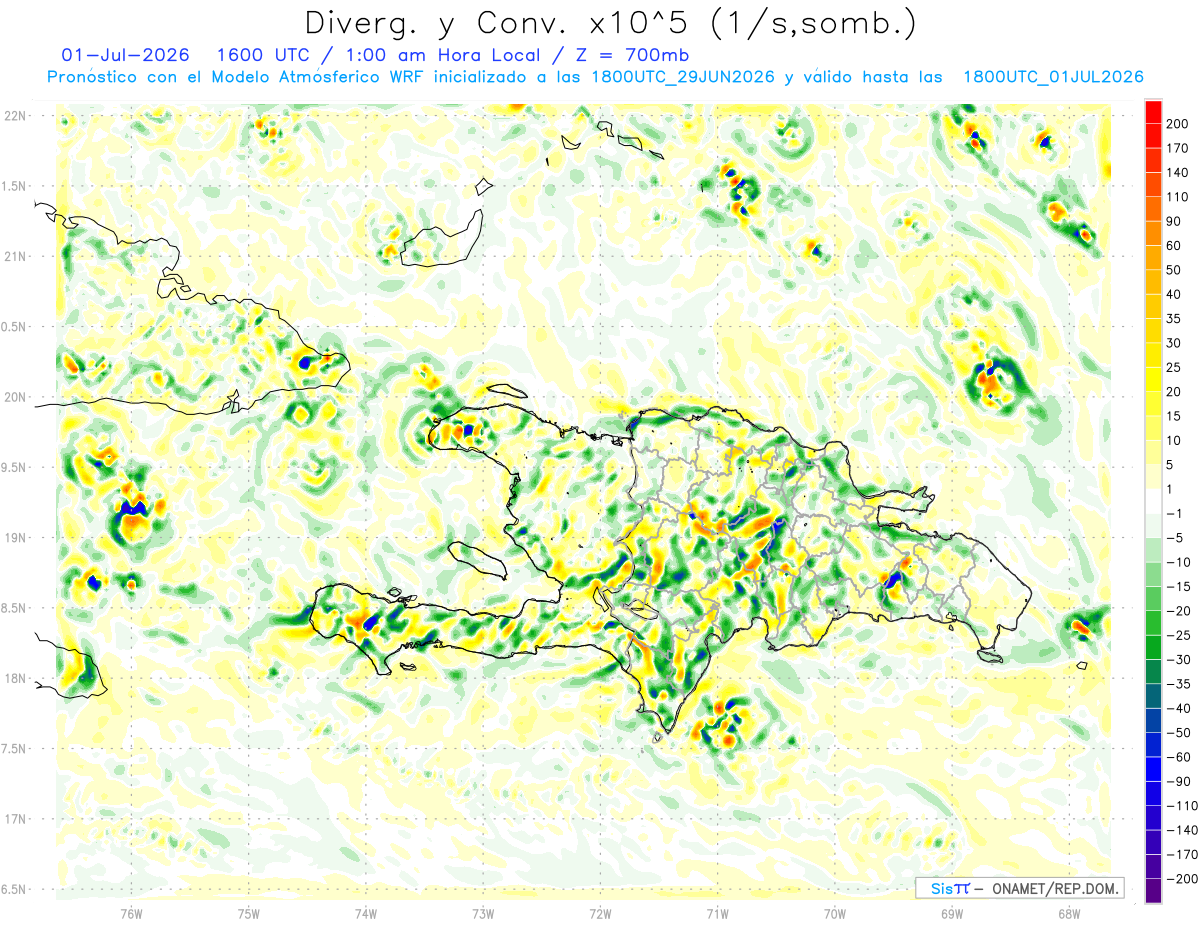The width and height of the screenshot is (1200, 927).
Task: Click the '140' value on the color scale
Action: (1178, 173)
